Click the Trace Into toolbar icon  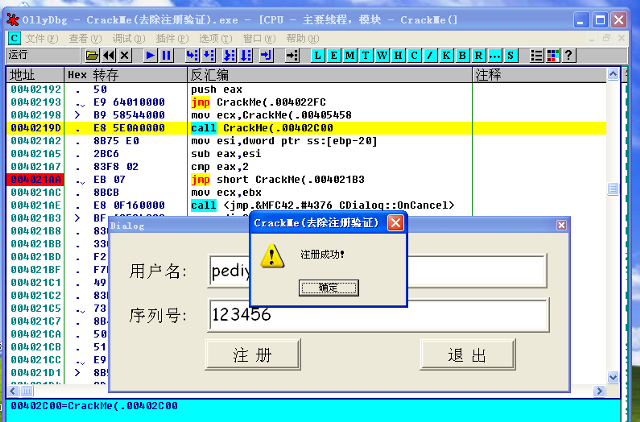[230, 55]
